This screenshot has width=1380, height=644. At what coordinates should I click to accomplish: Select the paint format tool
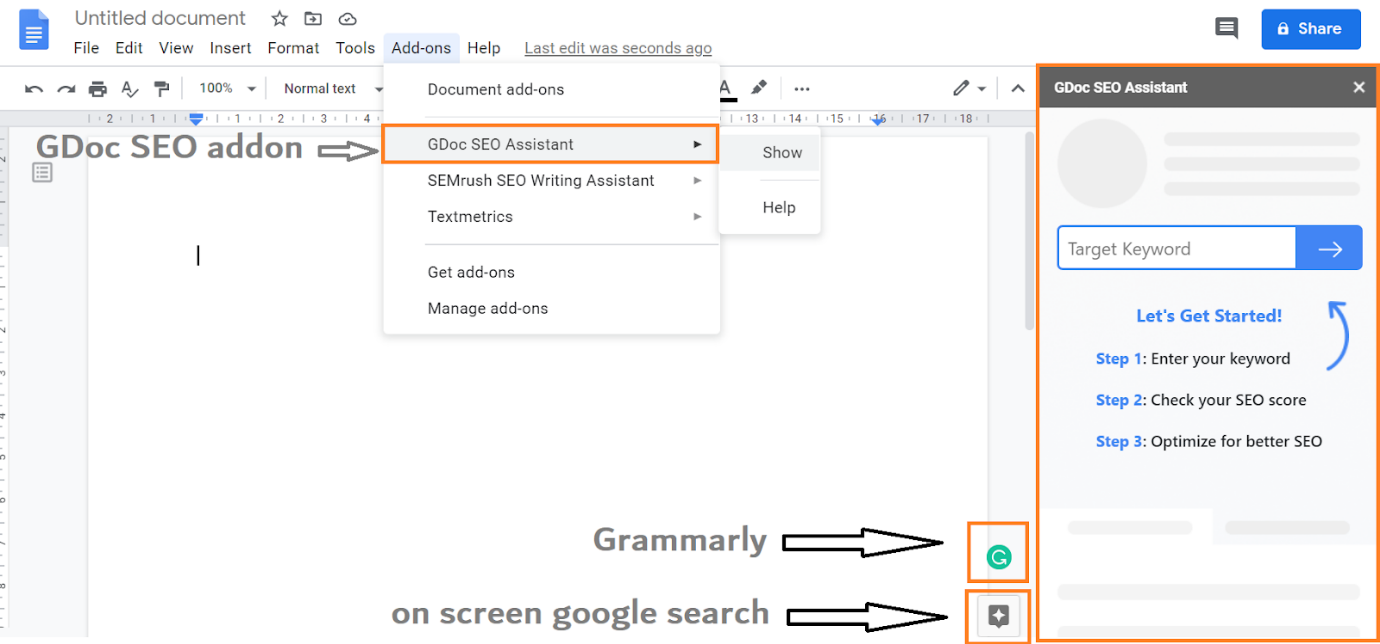(161, 89)
